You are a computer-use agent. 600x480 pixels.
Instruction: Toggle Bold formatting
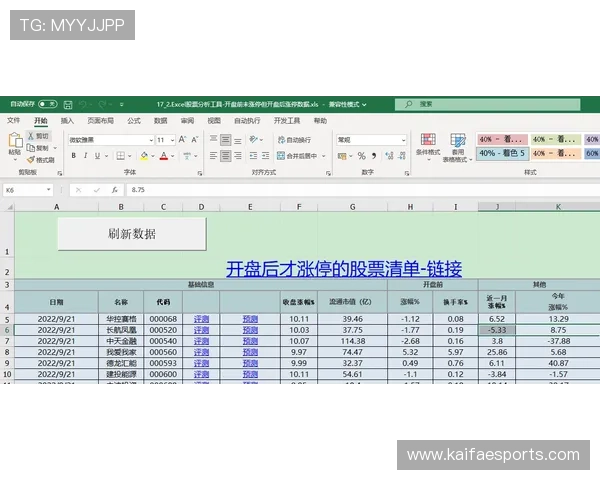point(73,155)
